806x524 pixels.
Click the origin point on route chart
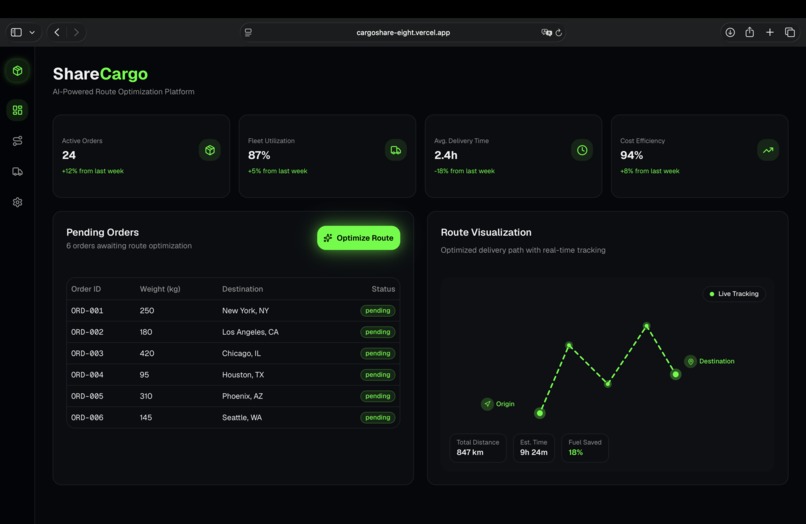tap(539, 413)
